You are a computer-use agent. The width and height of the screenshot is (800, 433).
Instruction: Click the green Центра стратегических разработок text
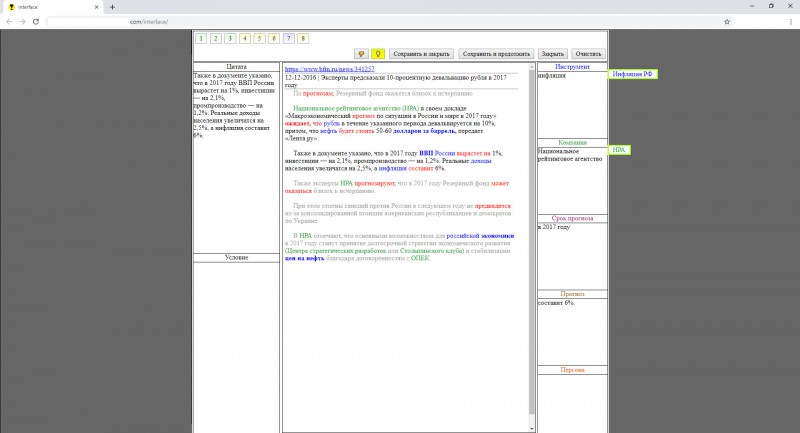click(336, 251)
